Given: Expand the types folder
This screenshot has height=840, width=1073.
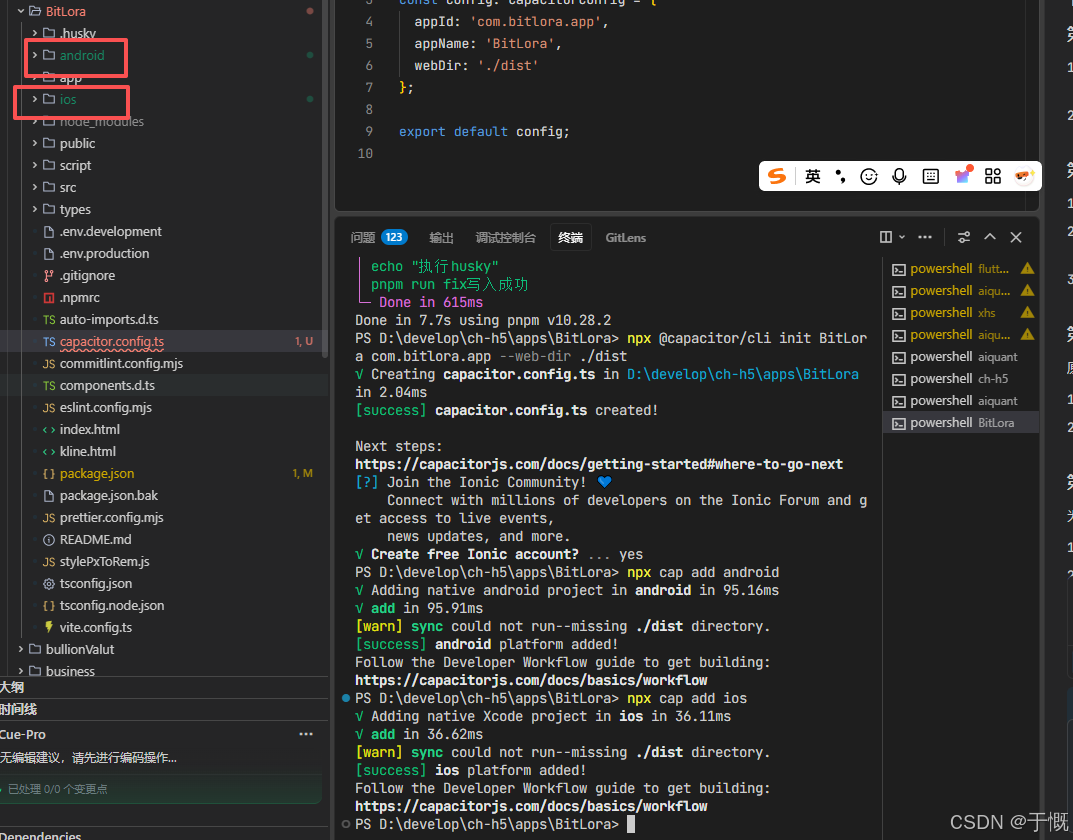Looking at the screenshot, I should point(35,209).
